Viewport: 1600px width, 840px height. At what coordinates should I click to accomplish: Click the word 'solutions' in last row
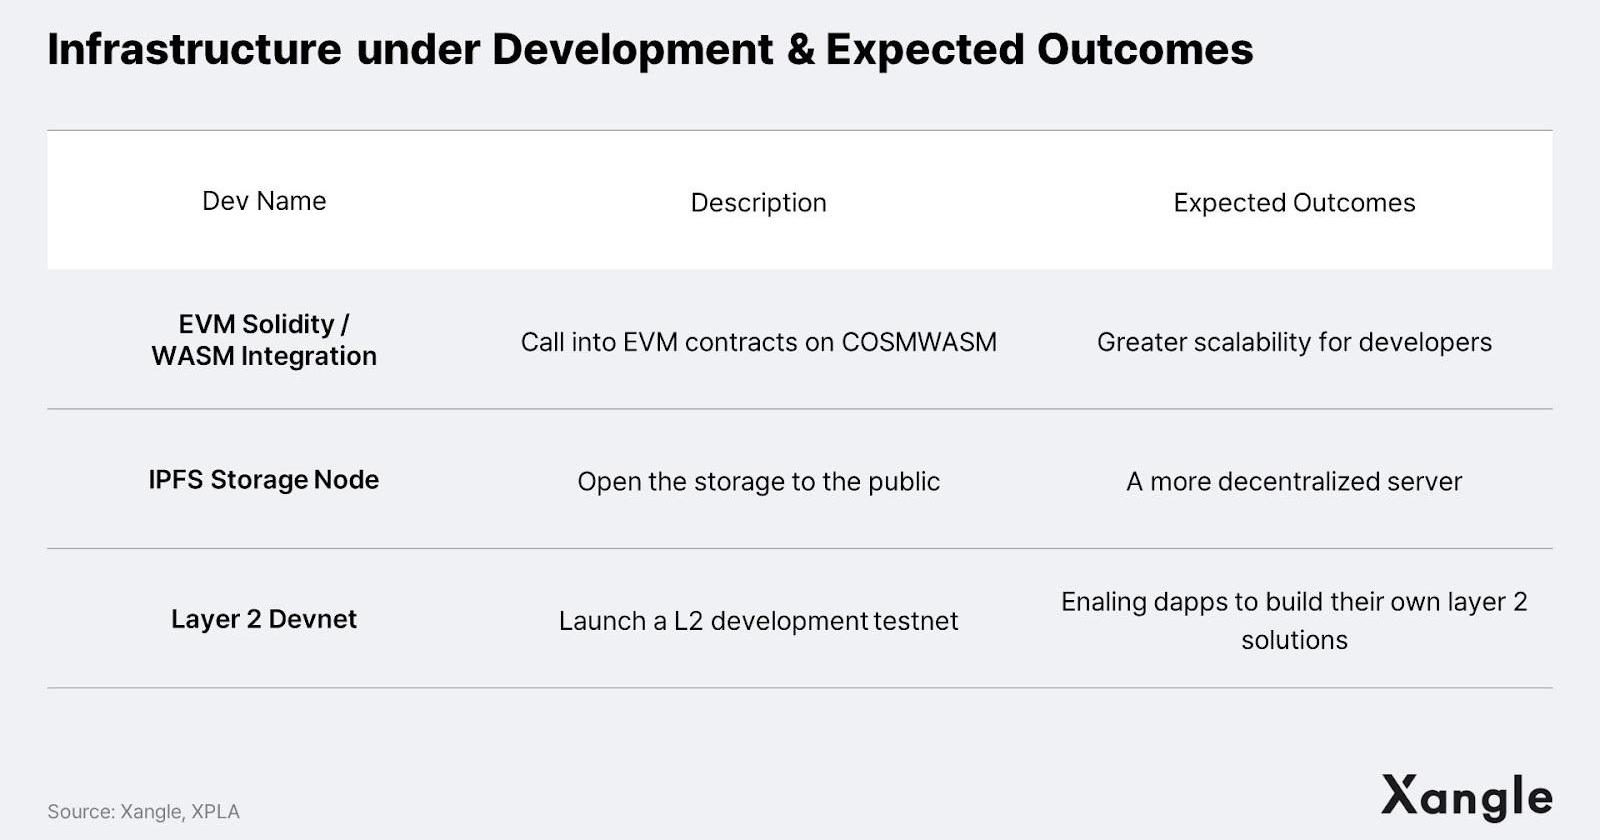1294,640
